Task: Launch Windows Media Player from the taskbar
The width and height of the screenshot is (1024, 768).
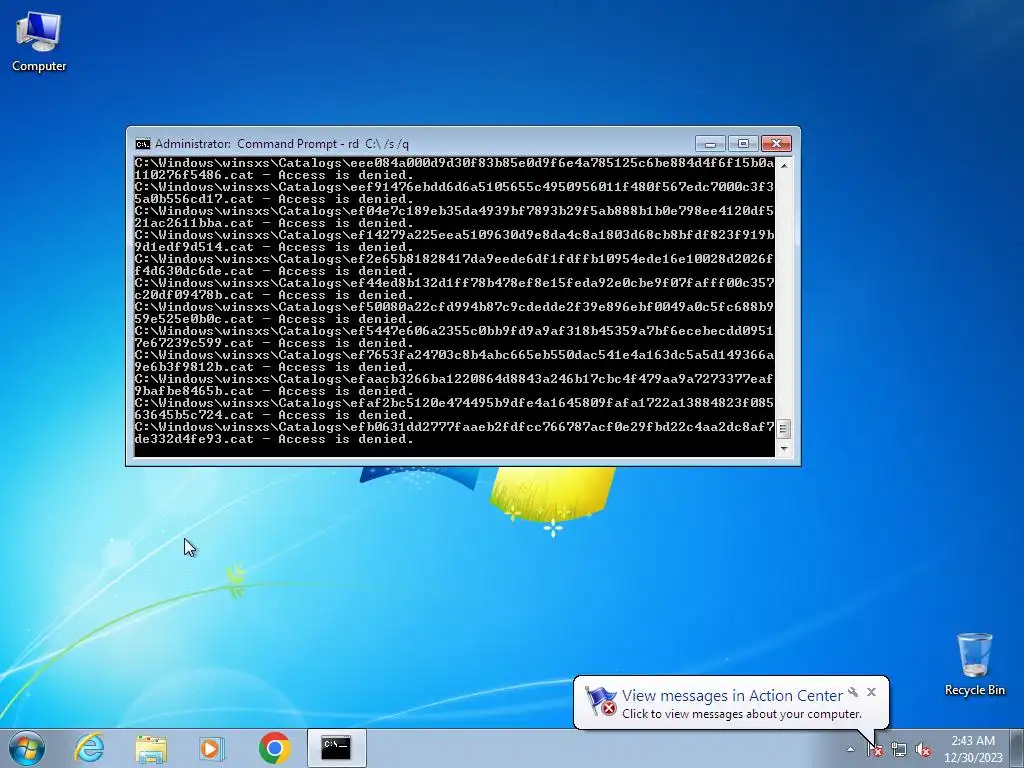Action: [x=212, y=748]
